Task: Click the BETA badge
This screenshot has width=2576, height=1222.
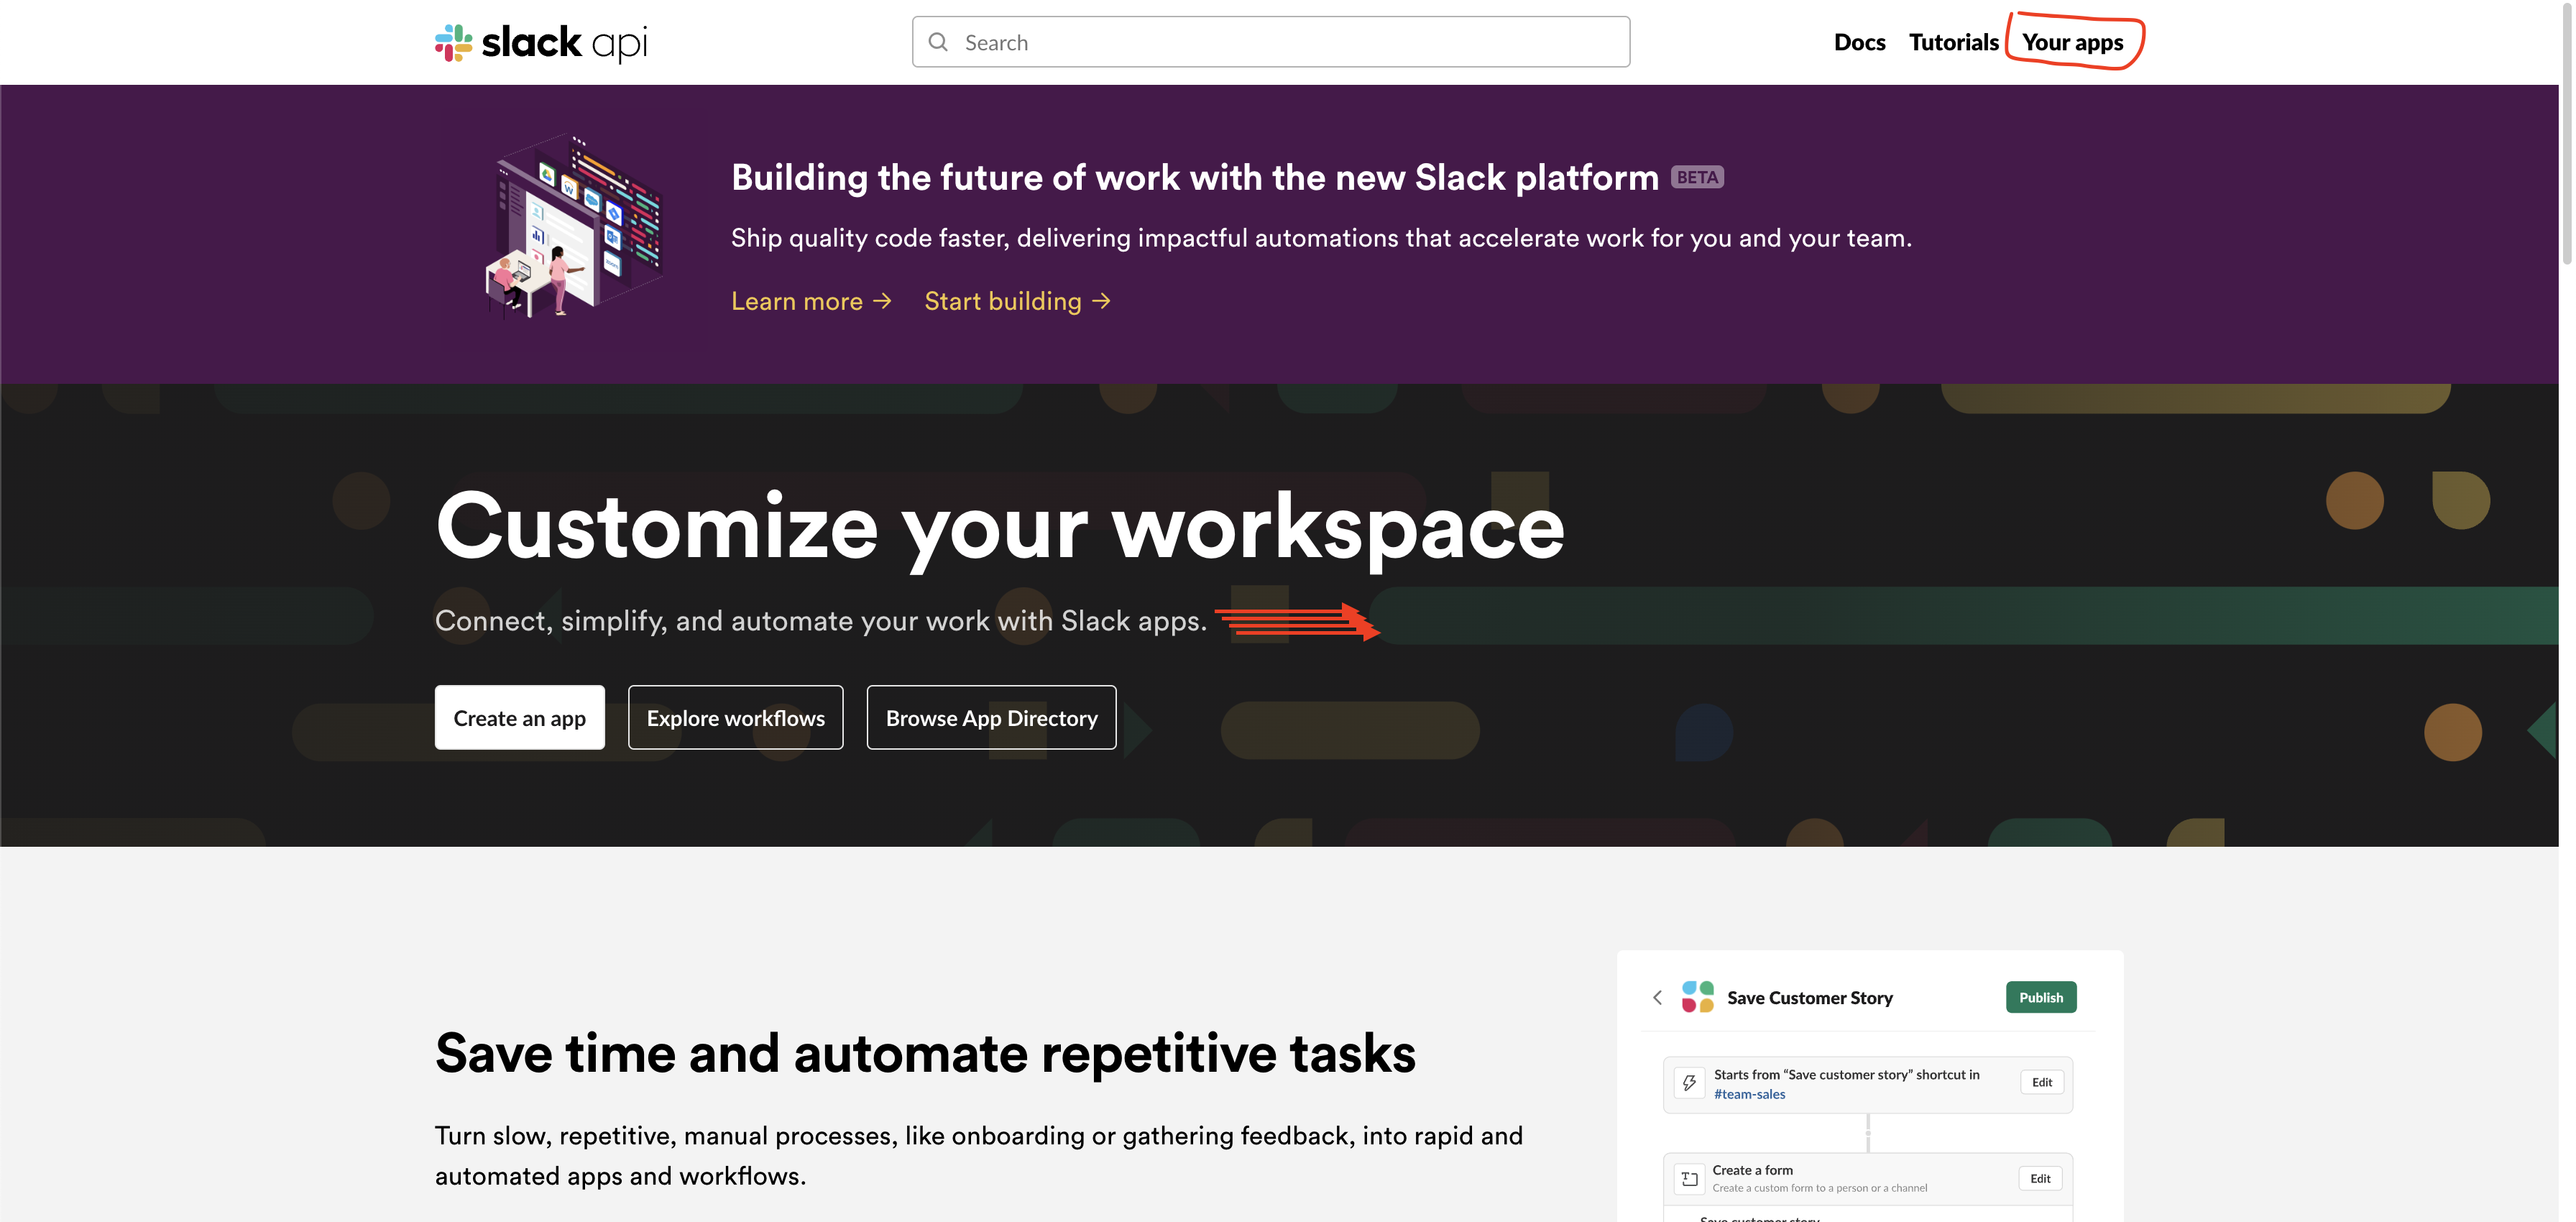Action: [x=1697, y=177]
